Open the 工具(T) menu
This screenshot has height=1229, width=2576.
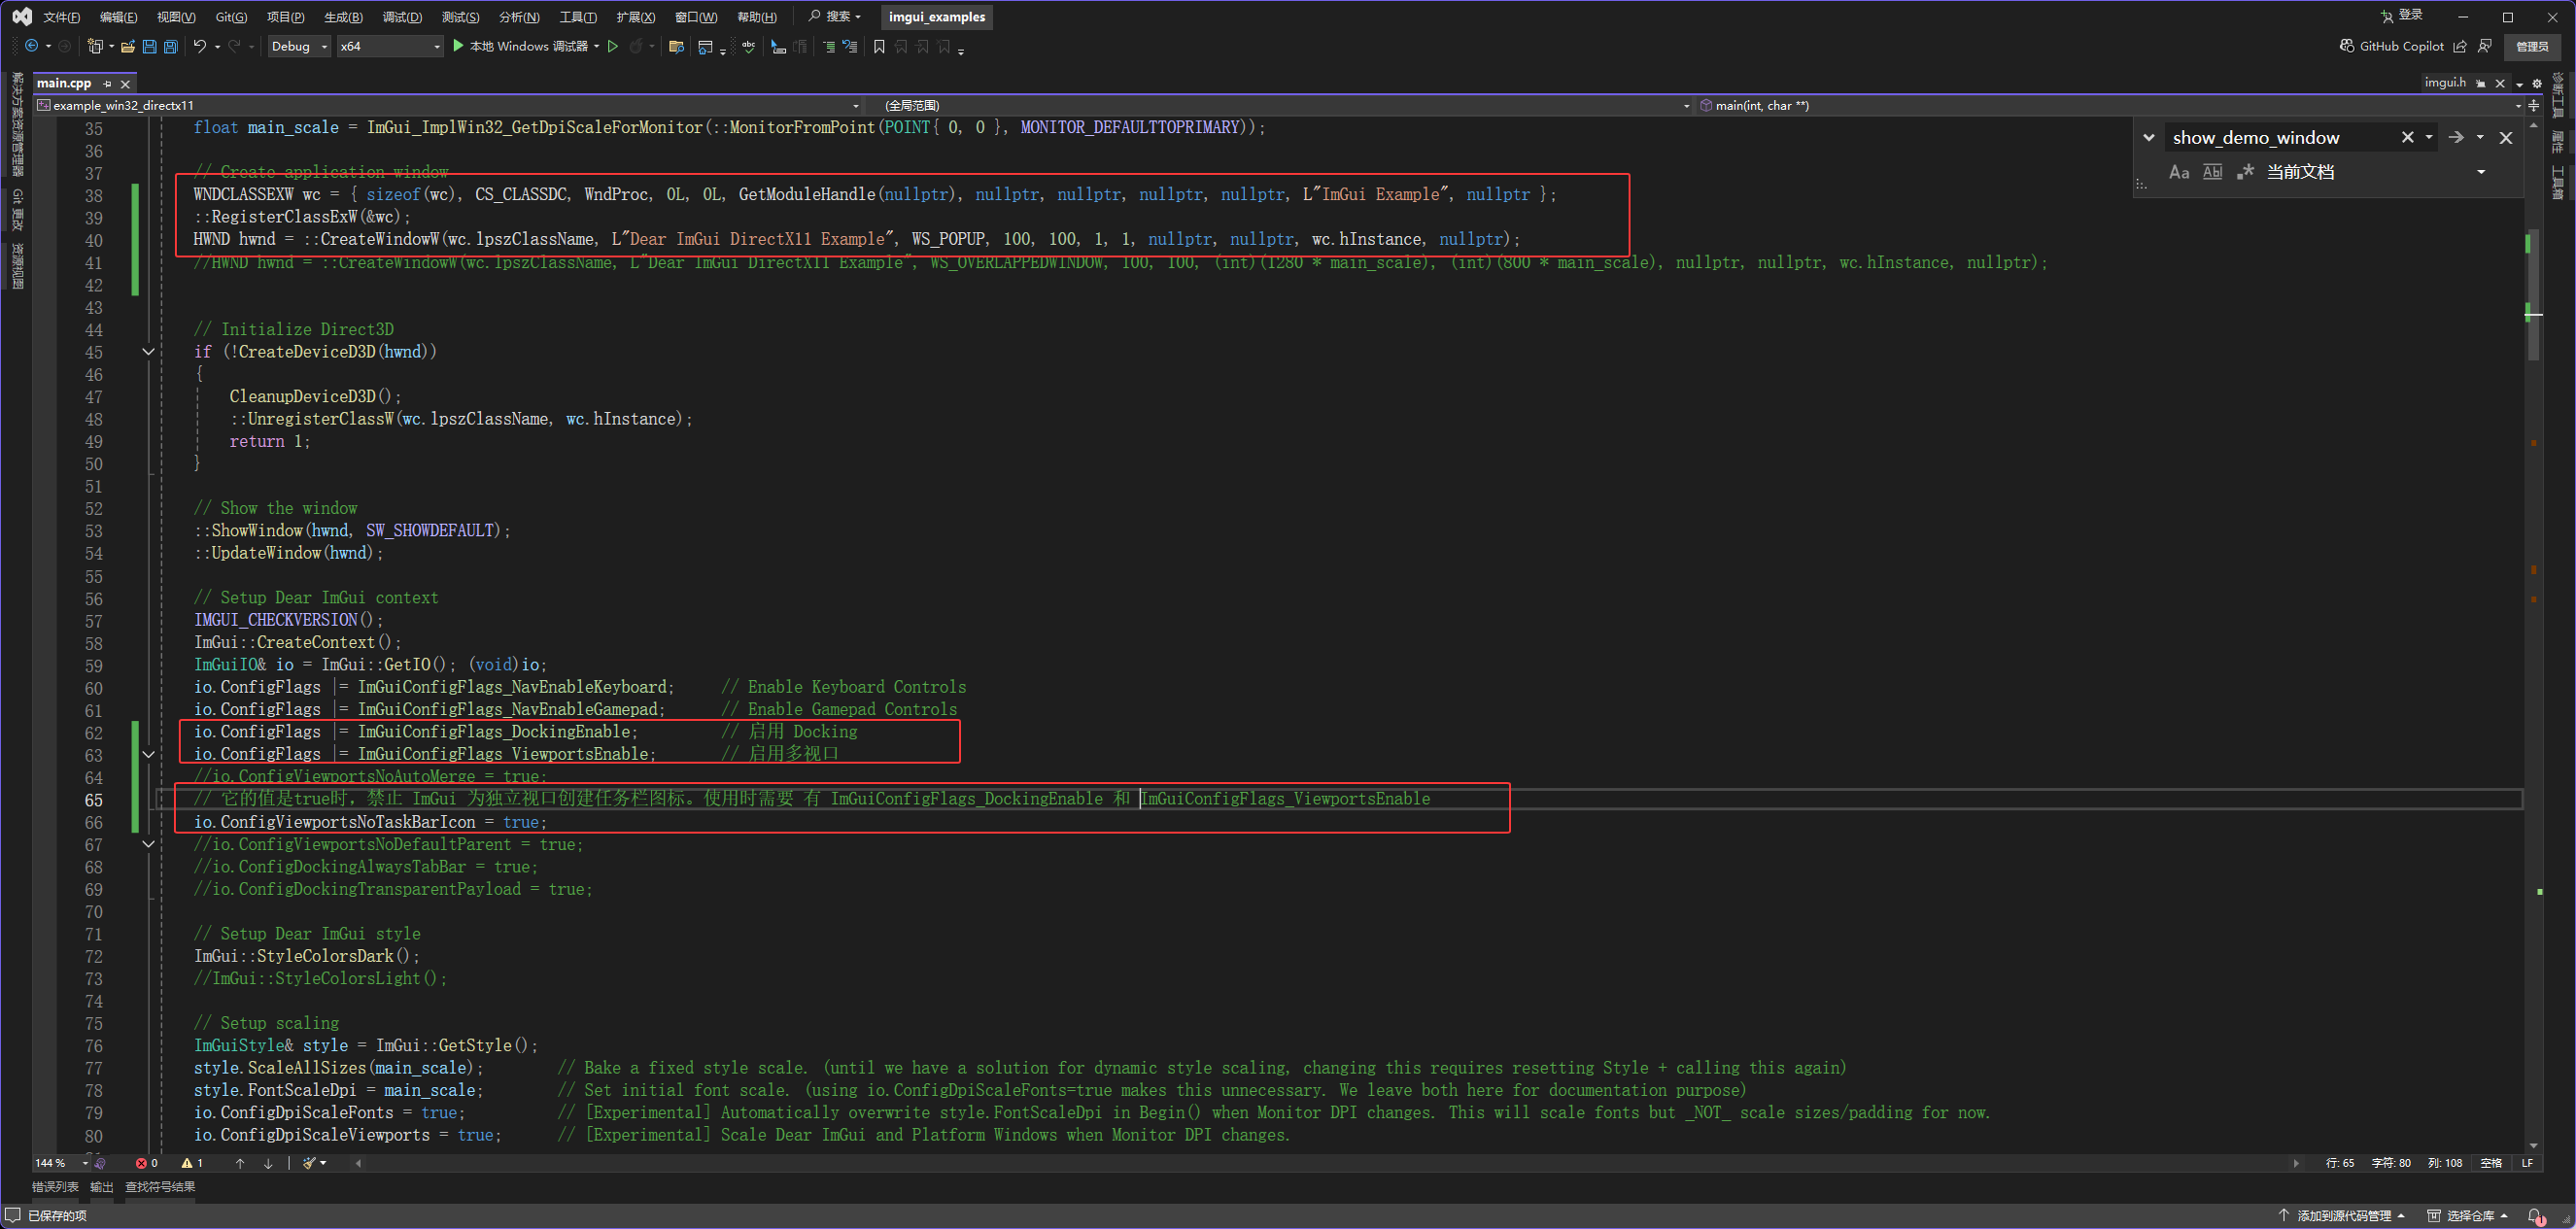(x=578, y=17)
